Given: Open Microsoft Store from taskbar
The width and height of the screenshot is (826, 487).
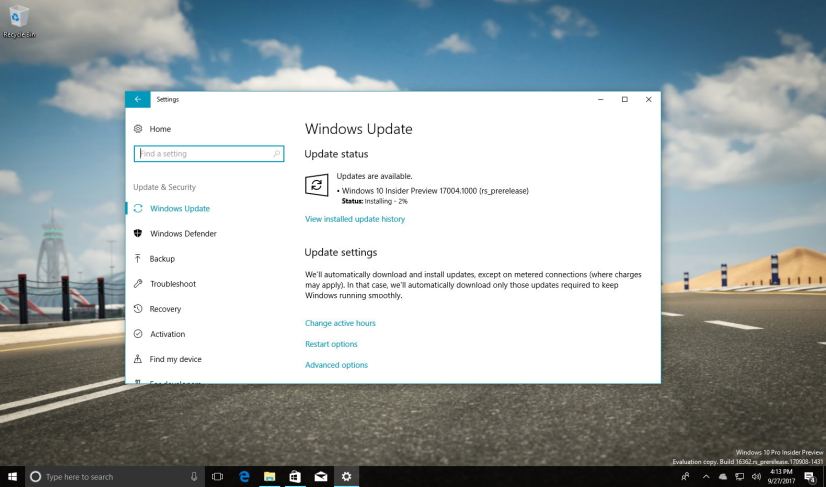Looking at the screenshot, I should (295, 476).
